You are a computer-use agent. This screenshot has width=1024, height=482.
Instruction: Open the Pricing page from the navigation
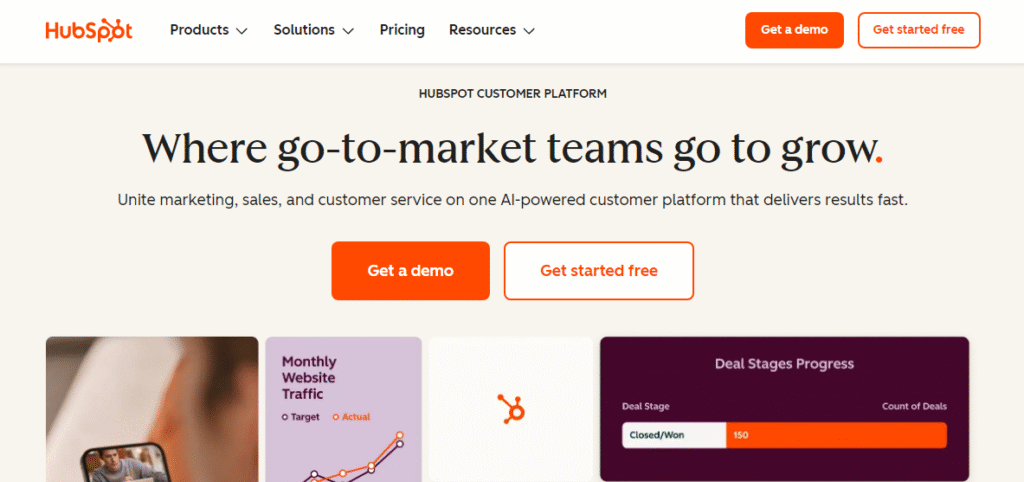(x=402, y=30)
